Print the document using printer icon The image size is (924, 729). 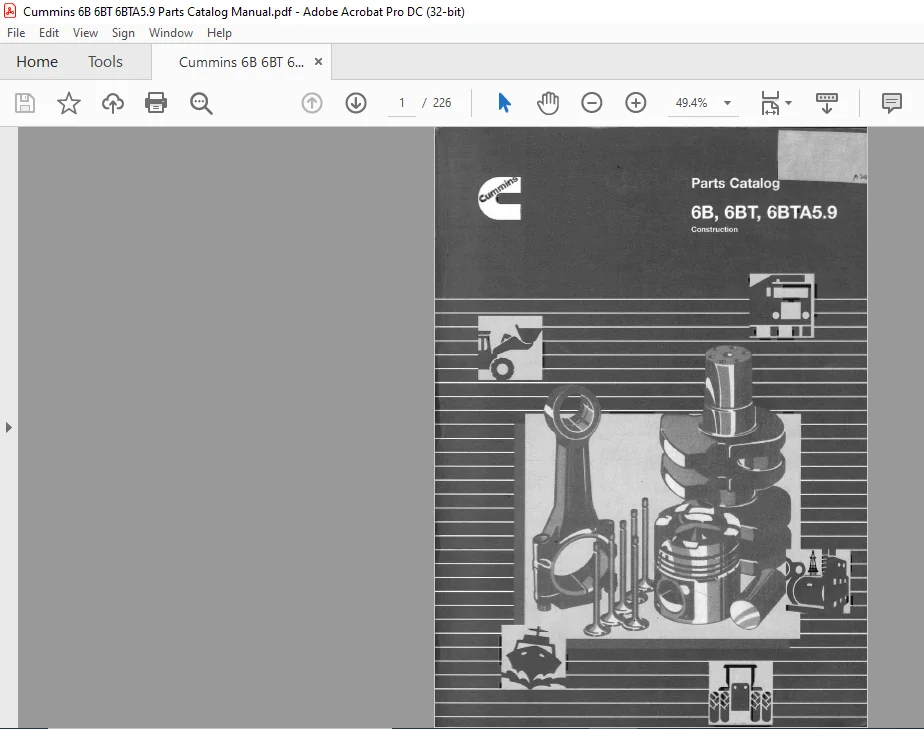(x=156, y=103)
